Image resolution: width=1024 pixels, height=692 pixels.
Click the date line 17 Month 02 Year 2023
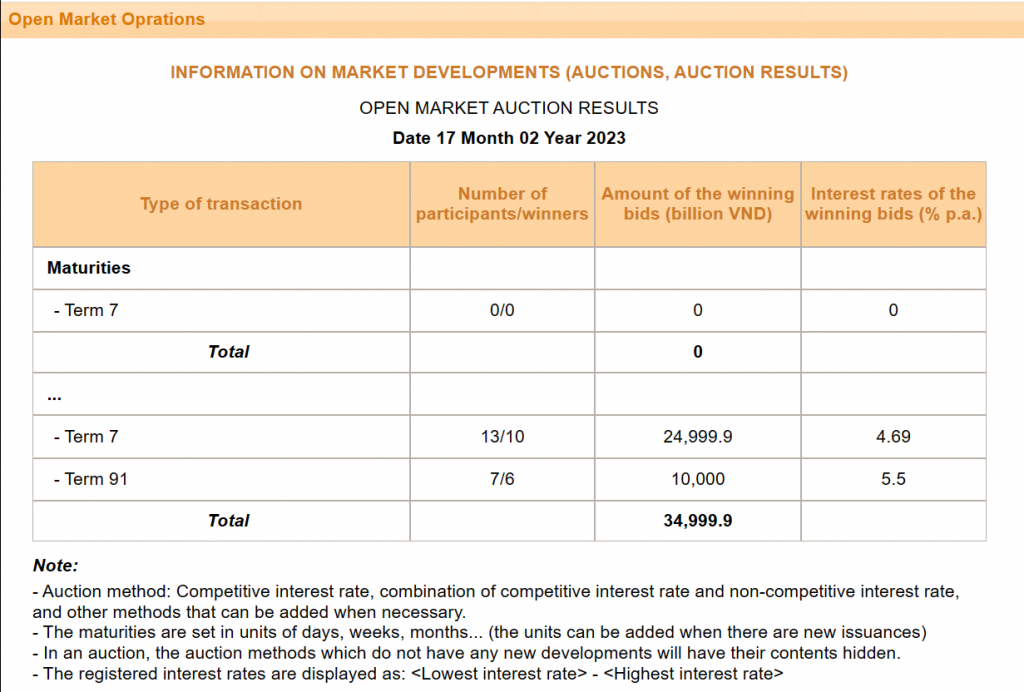click(x=509, y=138)
